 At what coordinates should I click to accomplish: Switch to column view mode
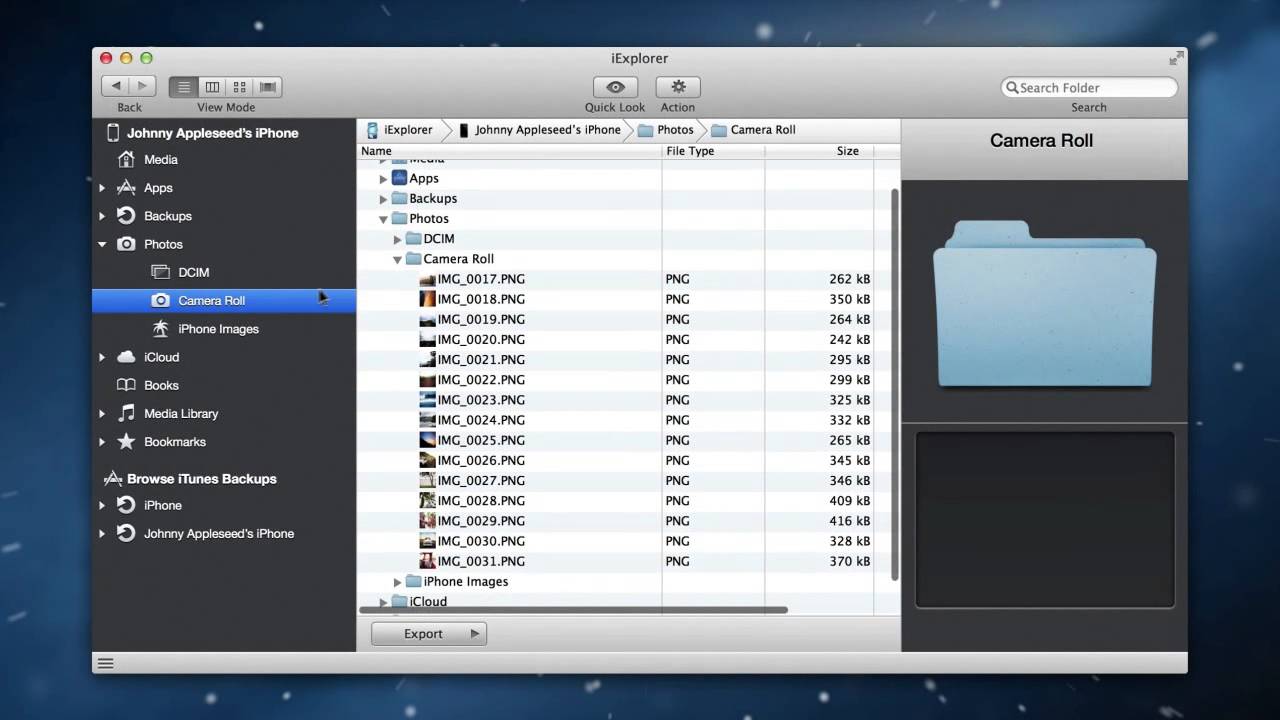point(212,87)
